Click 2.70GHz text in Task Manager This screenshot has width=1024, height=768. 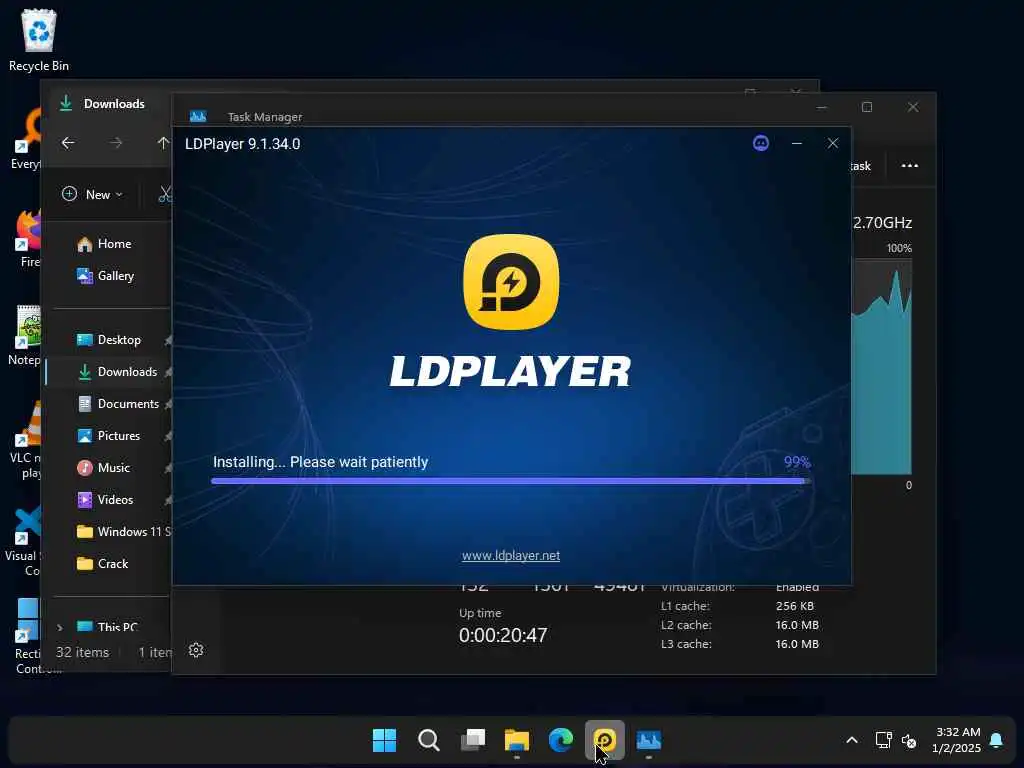point(882,223)
